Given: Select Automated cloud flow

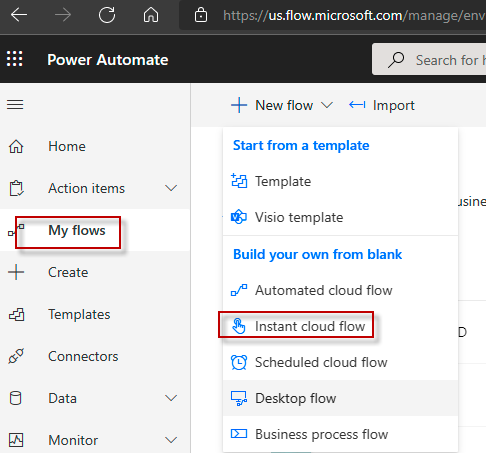Looking at the screenshot, I should [340, 290].
